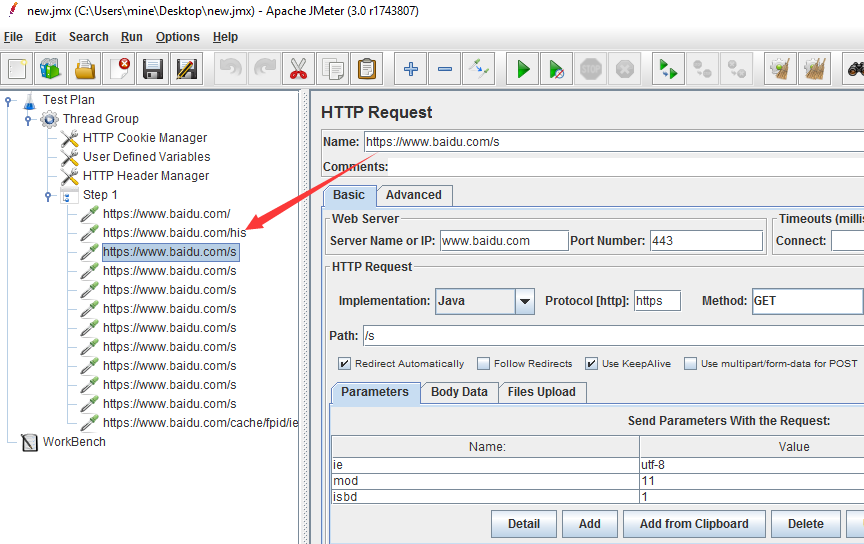Collapse the Test Plan tree node
This screenshot has width=864, height=544.
[8, 100]
